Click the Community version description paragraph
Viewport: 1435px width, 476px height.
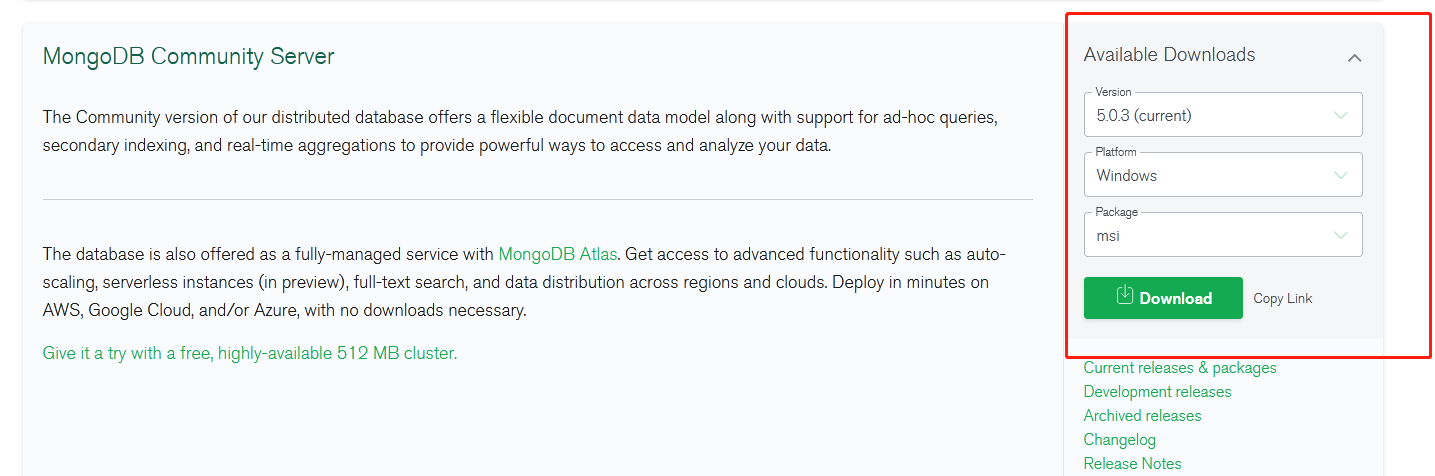tap(519, 131)
